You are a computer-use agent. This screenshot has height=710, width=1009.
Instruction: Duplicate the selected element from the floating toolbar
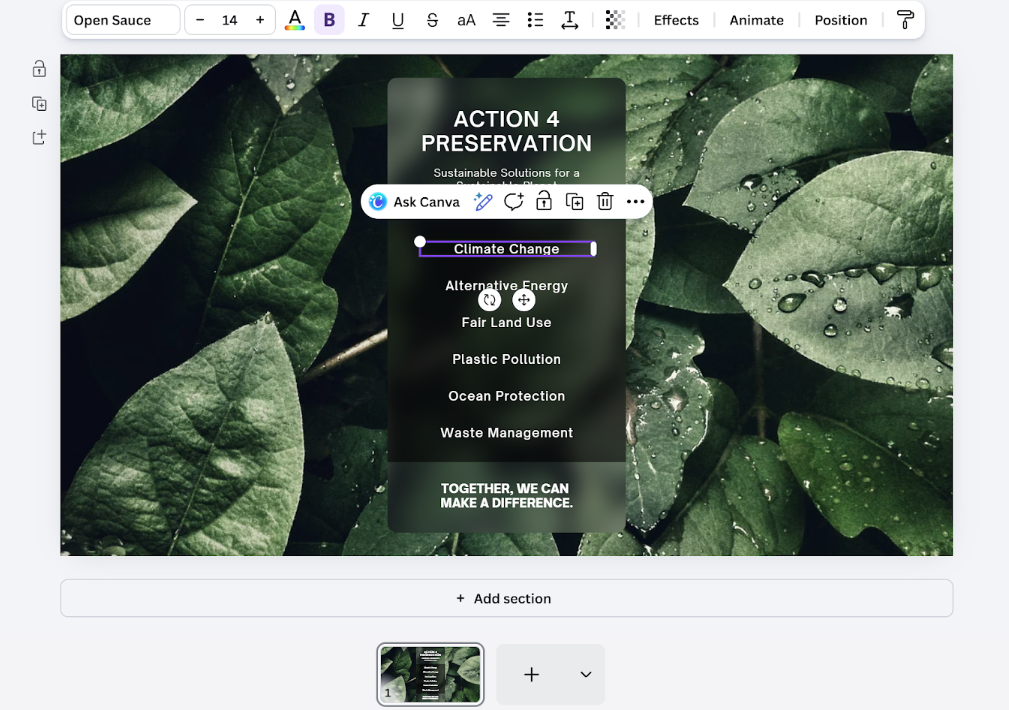click(575, 202)
